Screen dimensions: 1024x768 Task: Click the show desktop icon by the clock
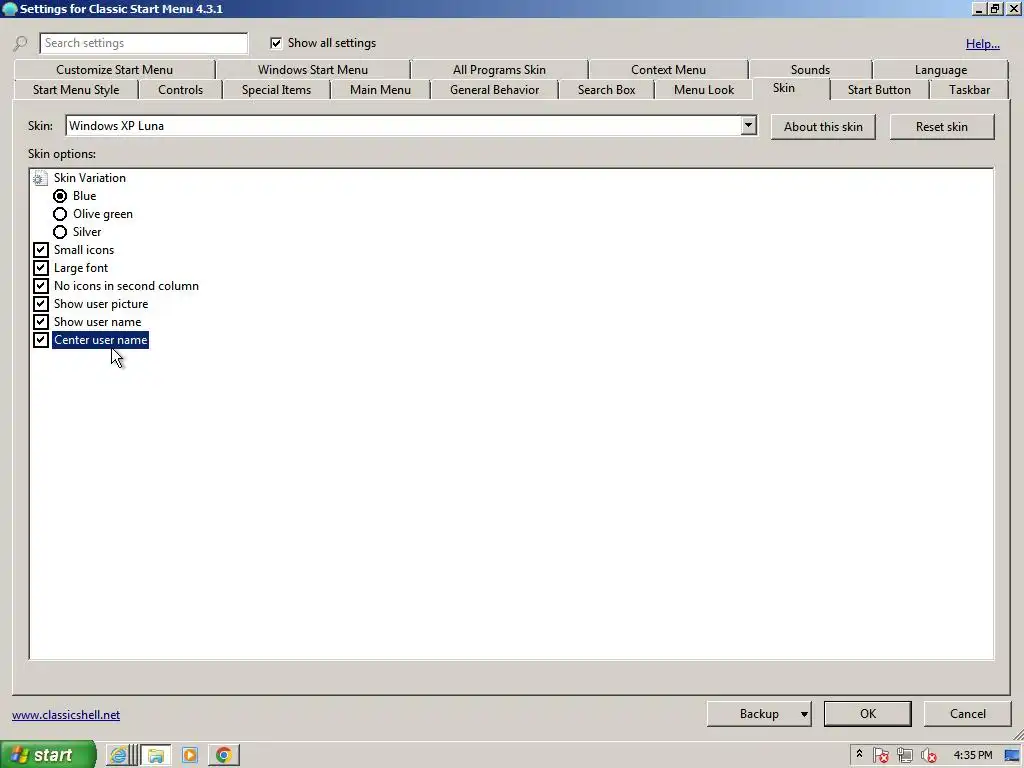pos(1012,755)
